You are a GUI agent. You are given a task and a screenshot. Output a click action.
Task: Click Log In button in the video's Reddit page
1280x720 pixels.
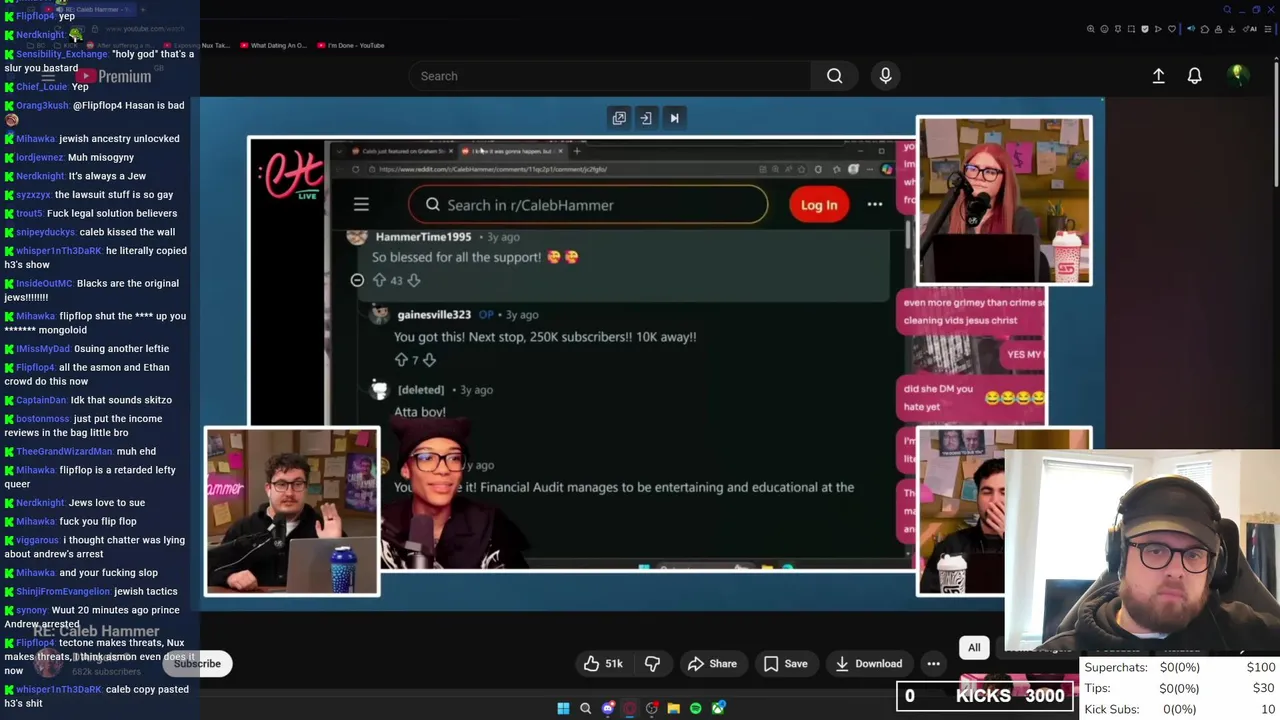pyautogui.click(x=818, y=205)
